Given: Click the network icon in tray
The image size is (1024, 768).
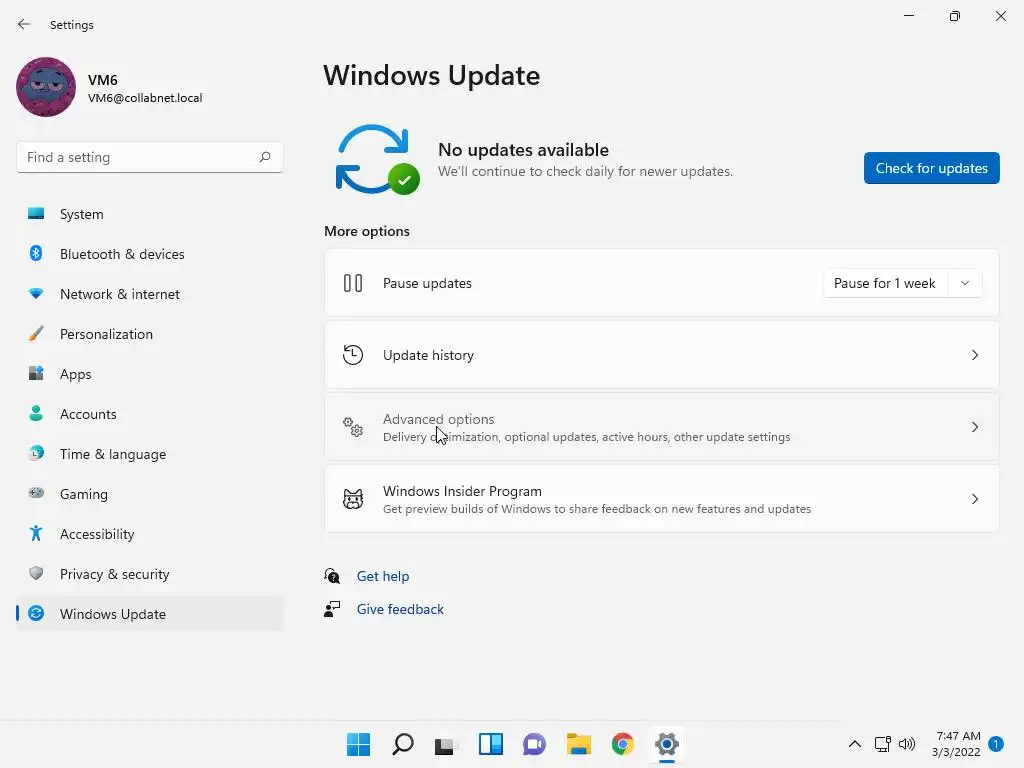Looking at the screenshot, I should point(882,744).
